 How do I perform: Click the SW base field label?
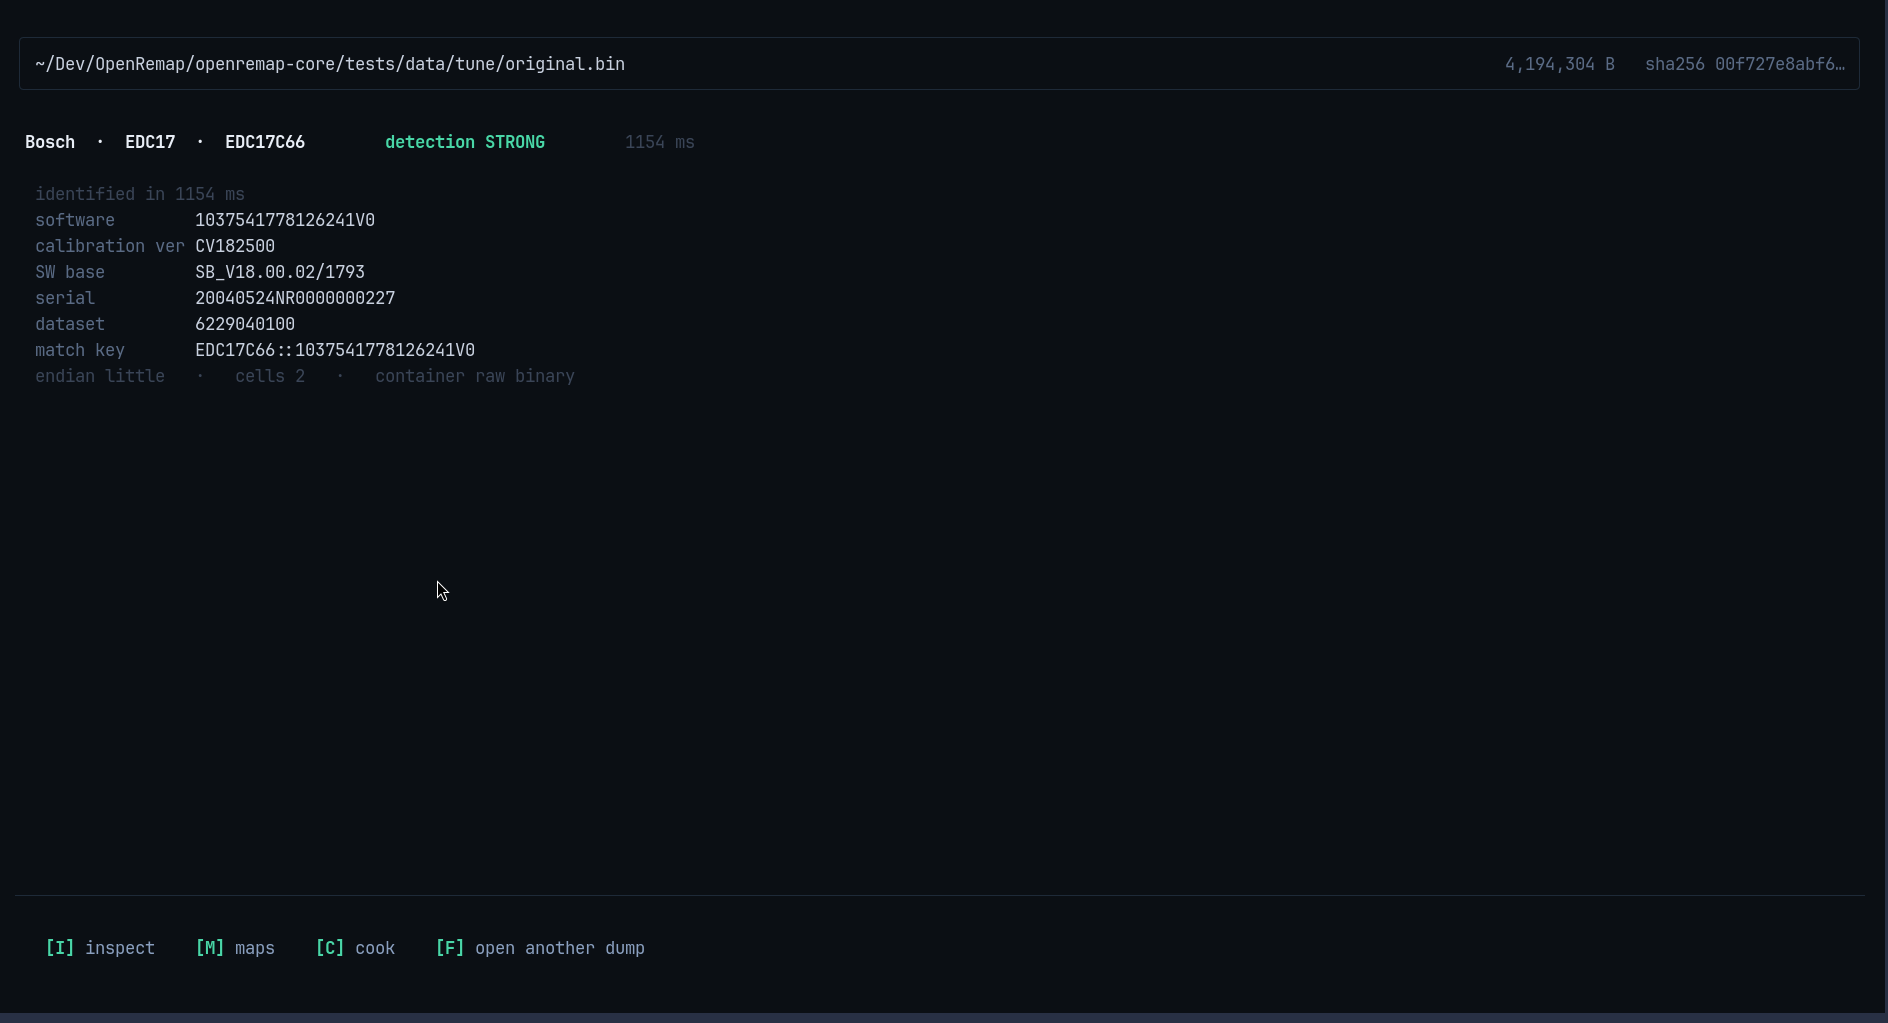[x=70, y=272]
